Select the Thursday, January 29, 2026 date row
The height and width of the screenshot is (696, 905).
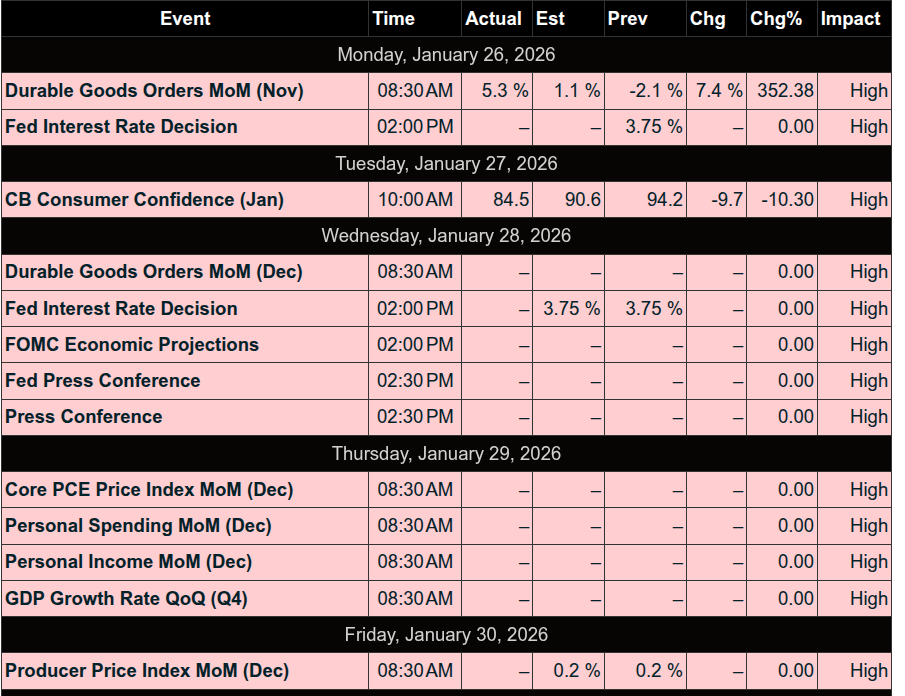[x=446, y=454]
